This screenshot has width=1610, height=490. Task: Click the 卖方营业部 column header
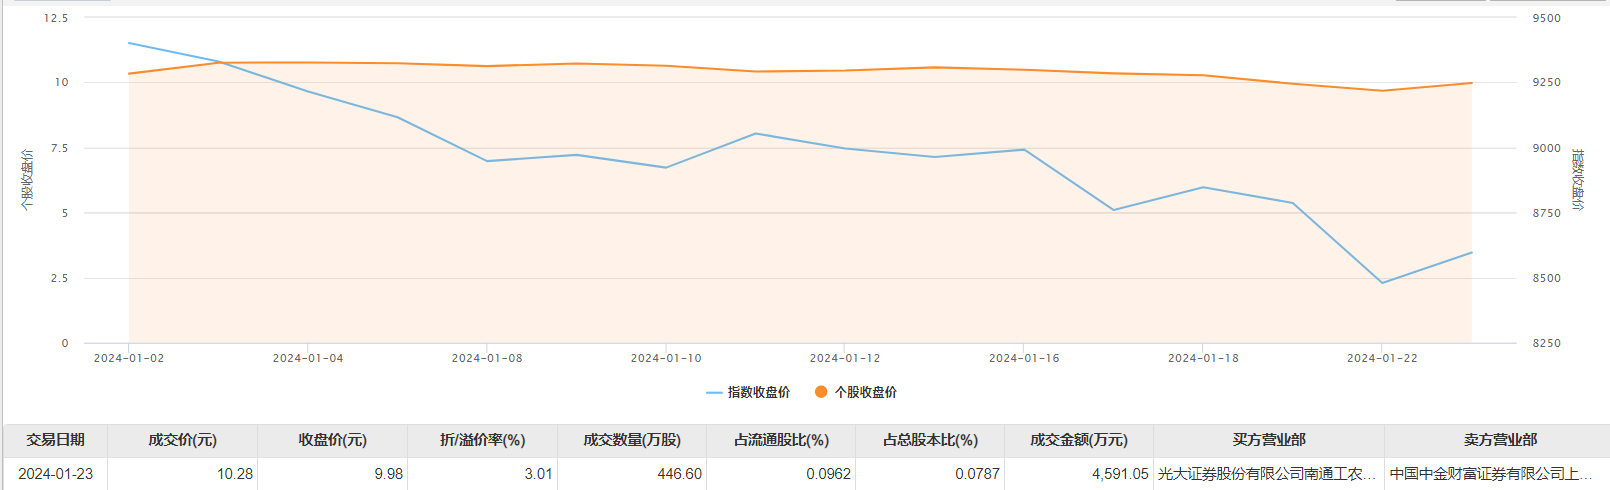coord(1499,440)
